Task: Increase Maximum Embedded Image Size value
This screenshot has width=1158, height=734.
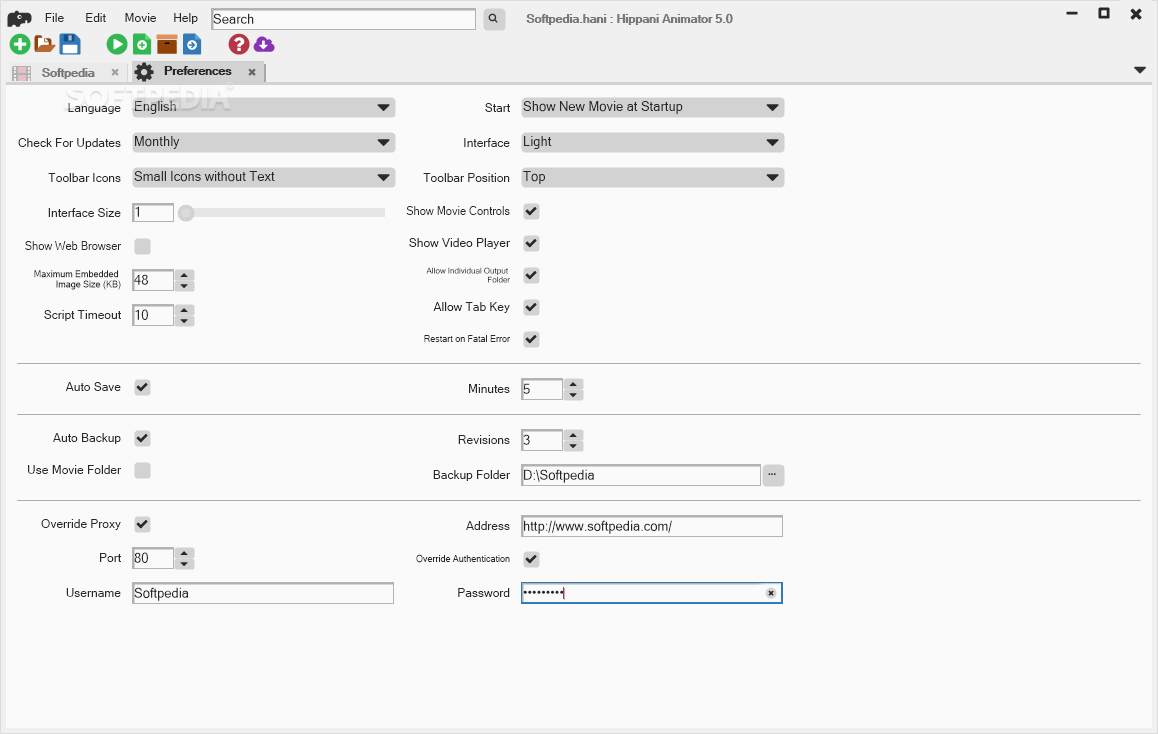Action: point(185,275)
